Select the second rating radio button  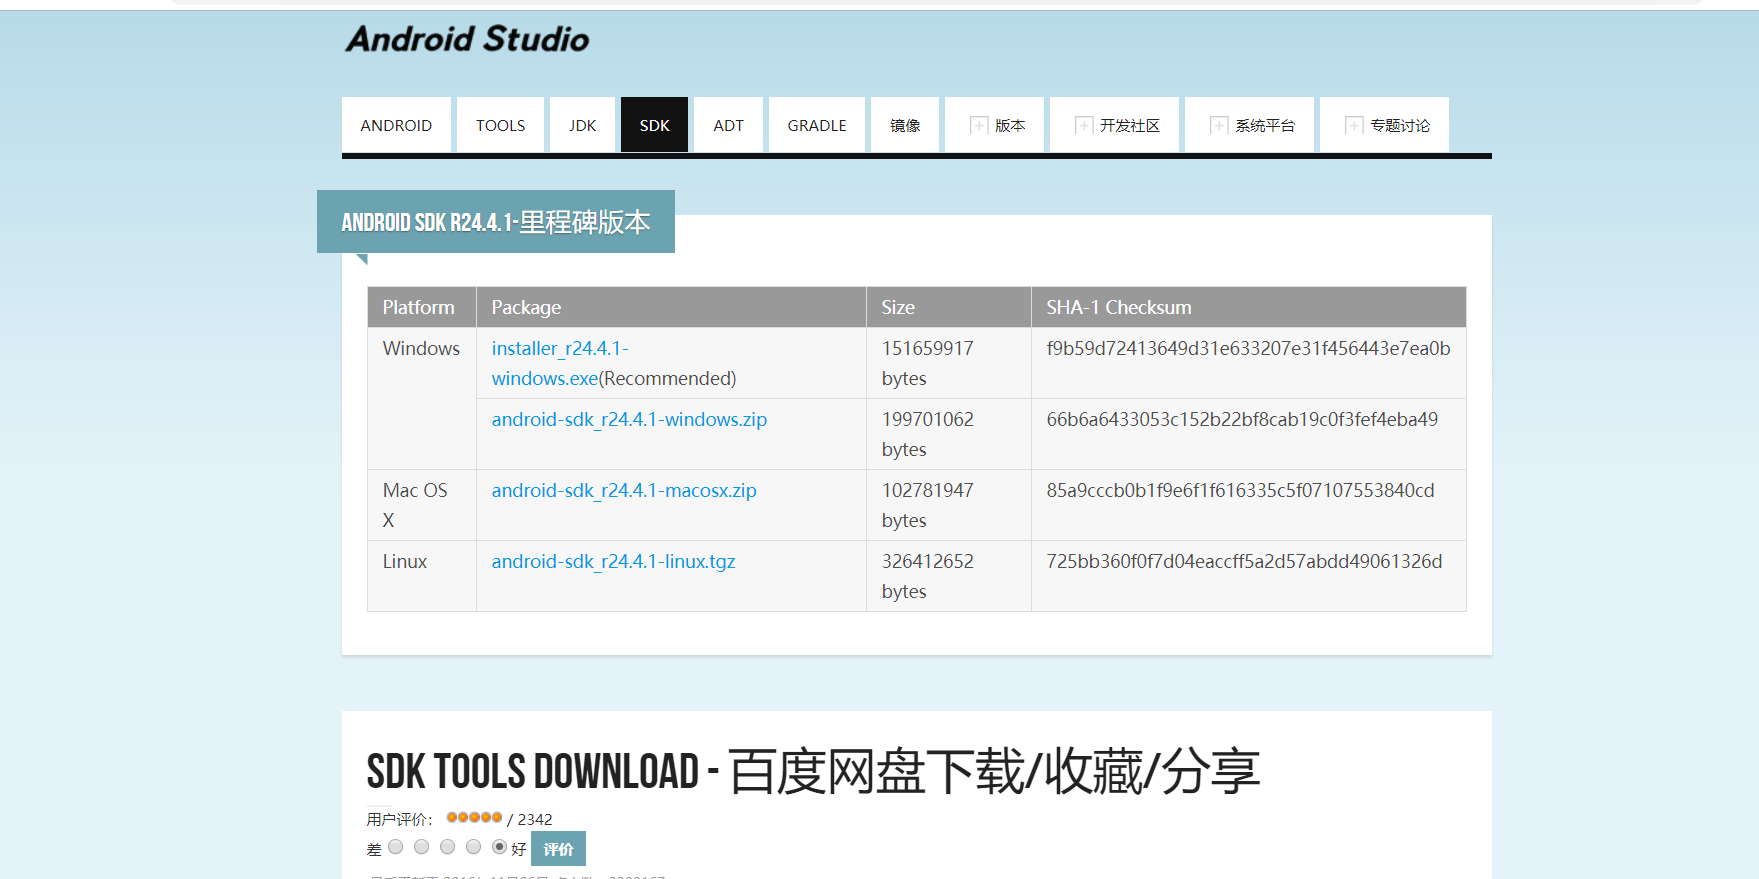[x=422, y=847]
